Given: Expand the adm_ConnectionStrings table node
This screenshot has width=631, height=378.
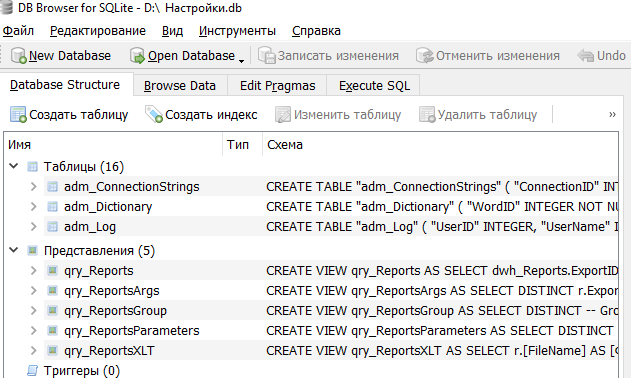Looking at the screenshot, I should click(34, 186).
